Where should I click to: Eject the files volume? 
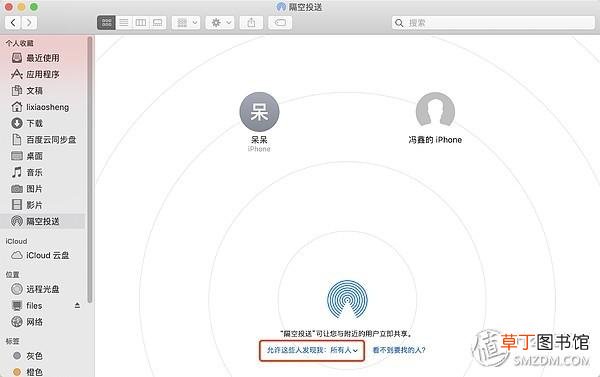tap(77, 305)
